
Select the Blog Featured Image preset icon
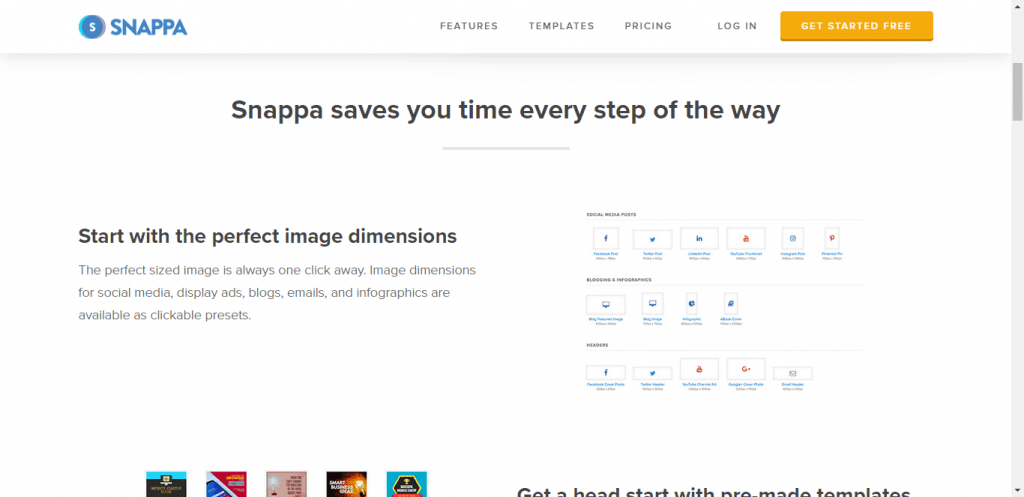pyautogui.click(x=605, y=305)
